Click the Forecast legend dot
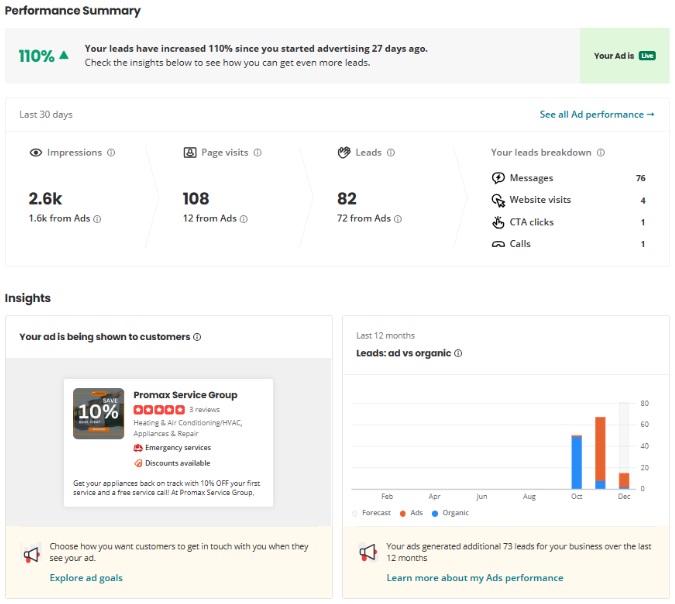 [355, 514]
